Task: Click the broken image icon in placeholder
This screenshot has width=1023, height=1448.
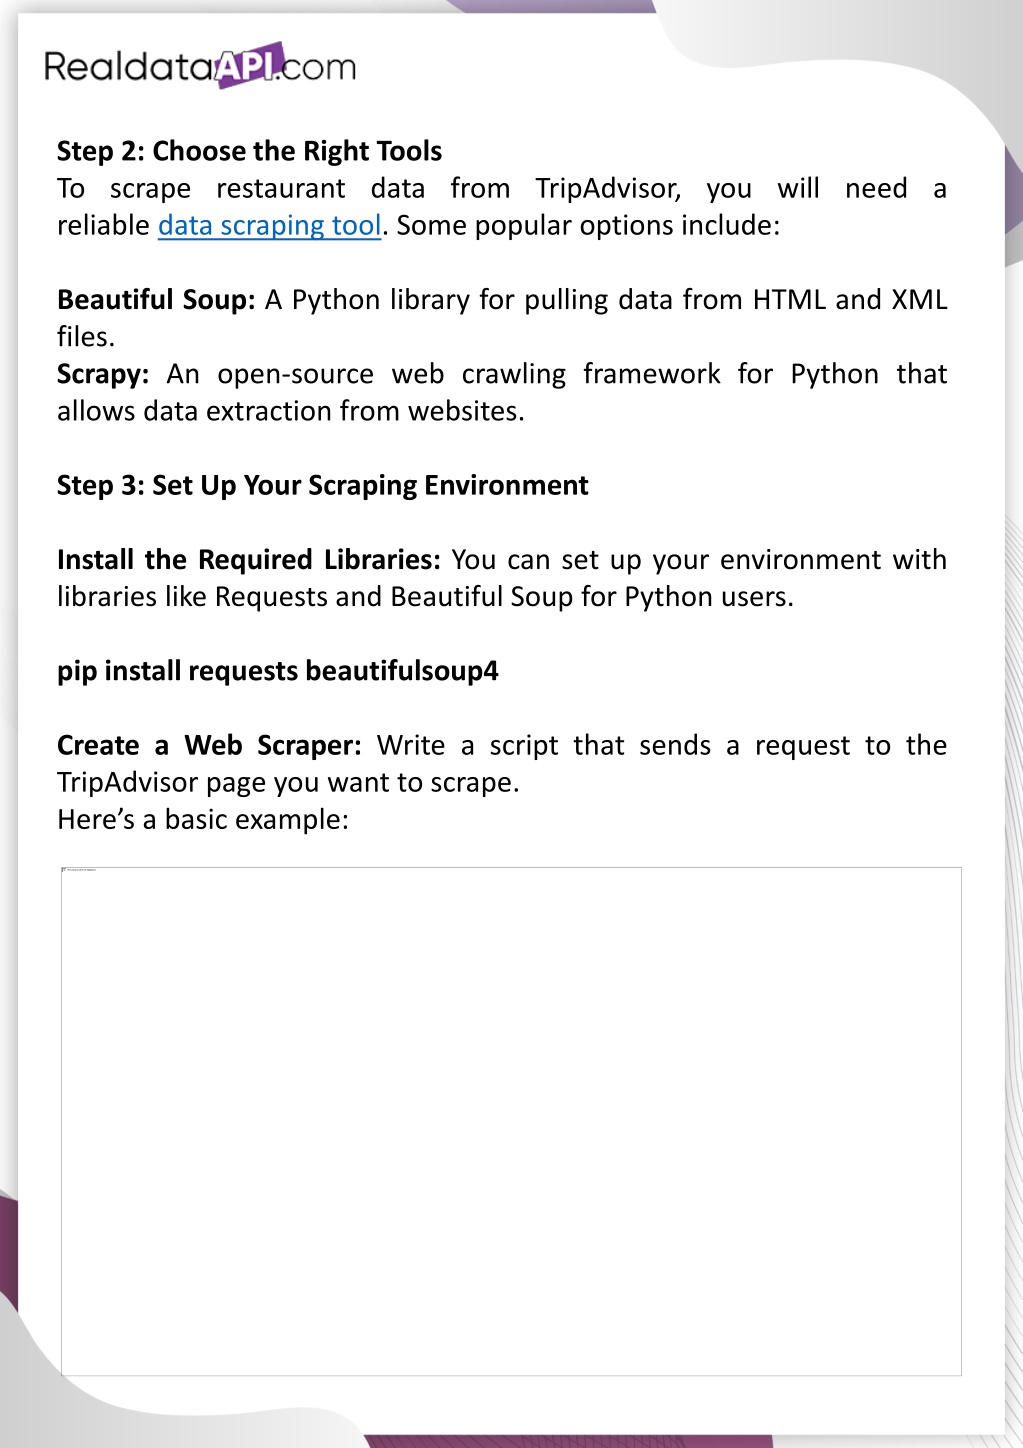Action: tap(65, 870)
